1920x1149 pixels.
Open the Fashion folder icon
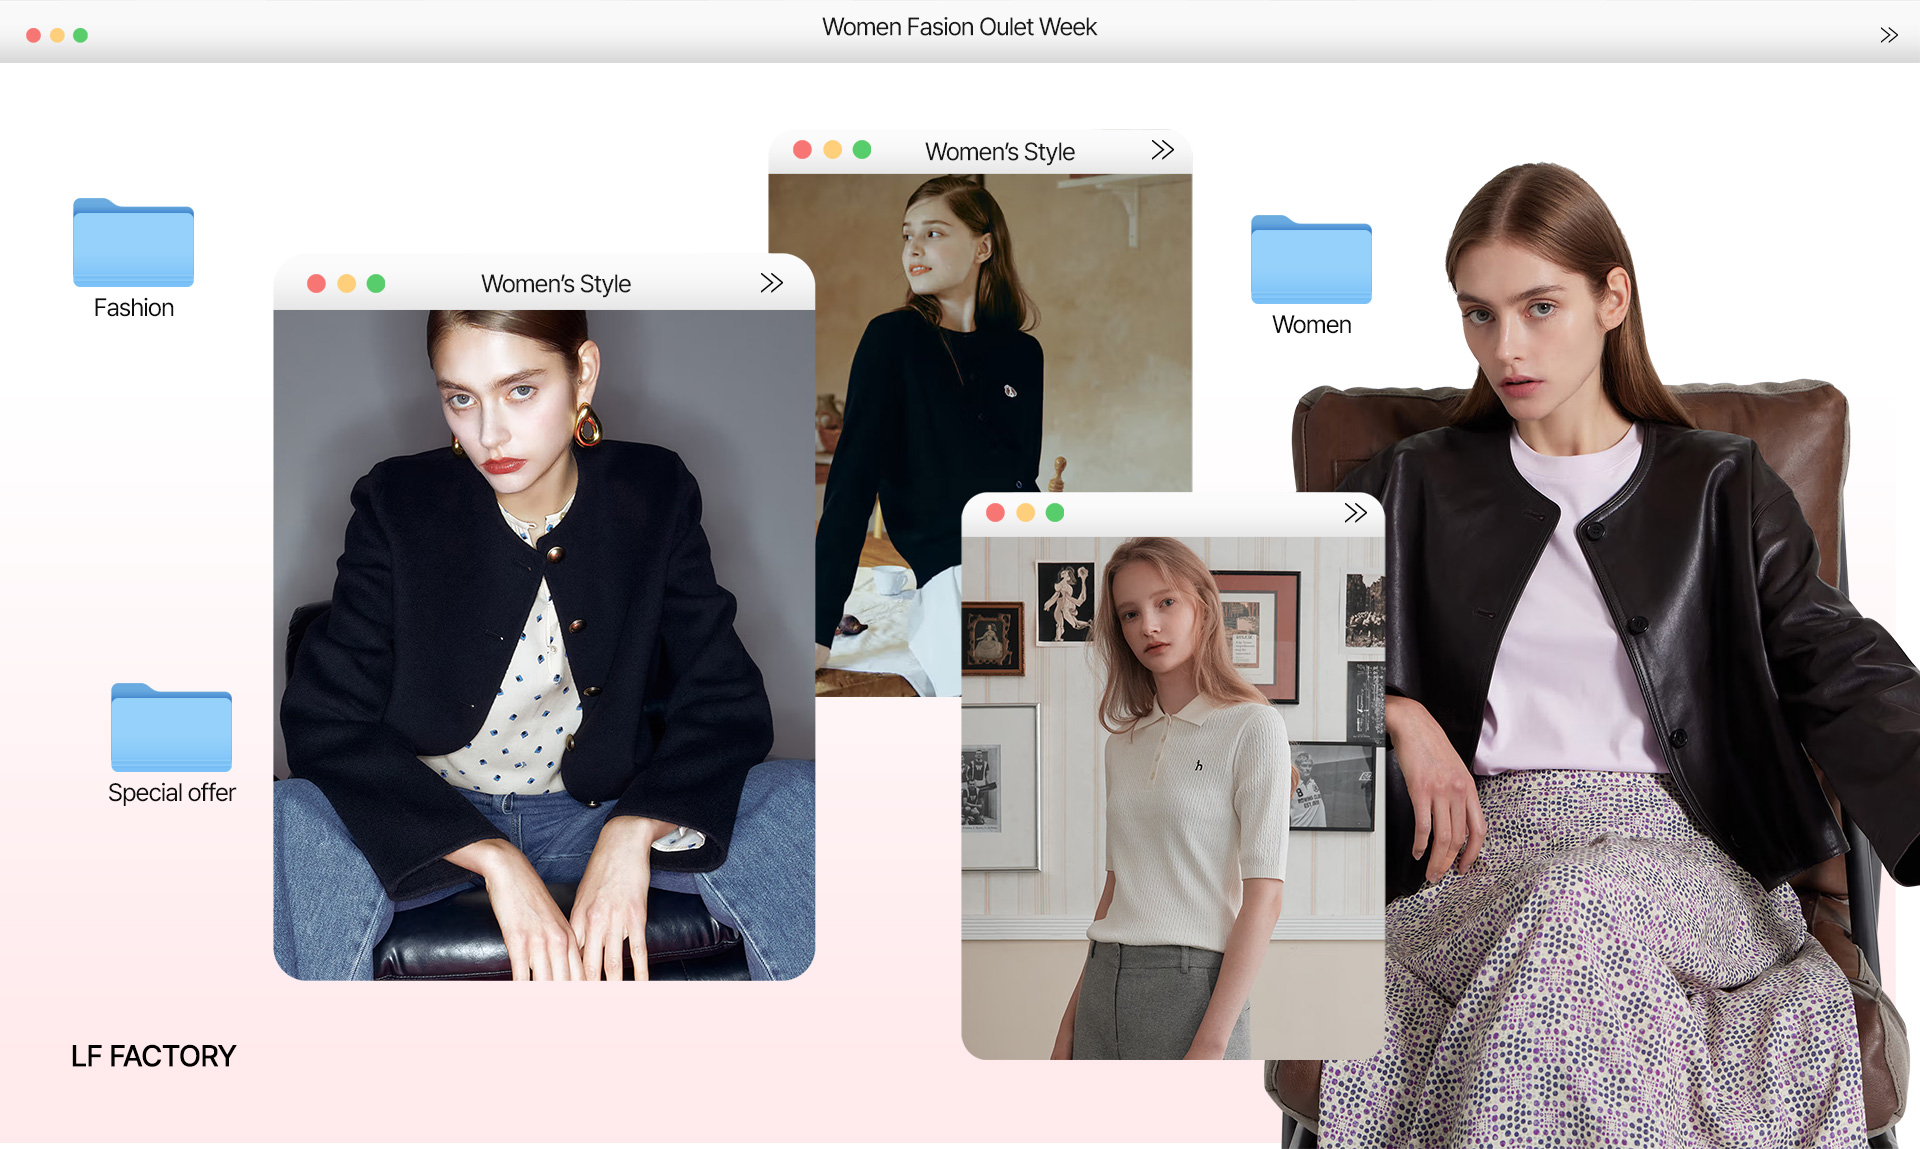(x=133, y=243)
